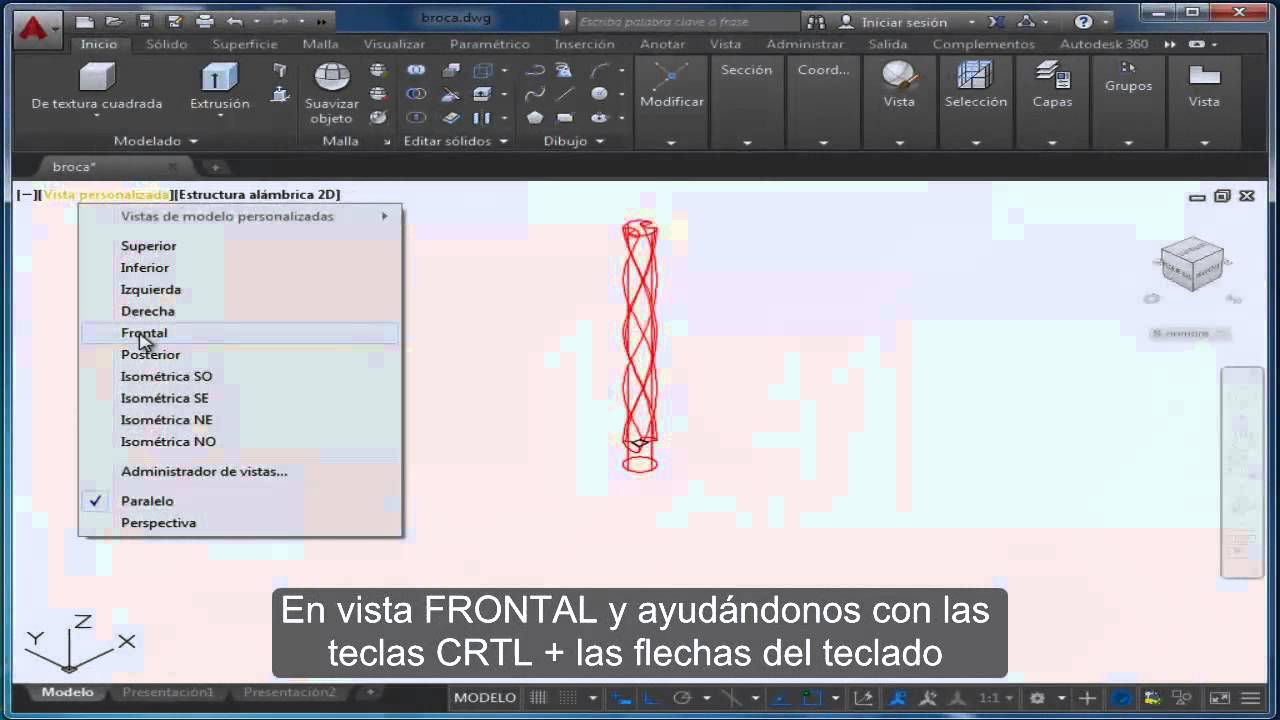Click the ViewCube in the viewport
Screen dimensions: 1280x720
[1193, 265]
